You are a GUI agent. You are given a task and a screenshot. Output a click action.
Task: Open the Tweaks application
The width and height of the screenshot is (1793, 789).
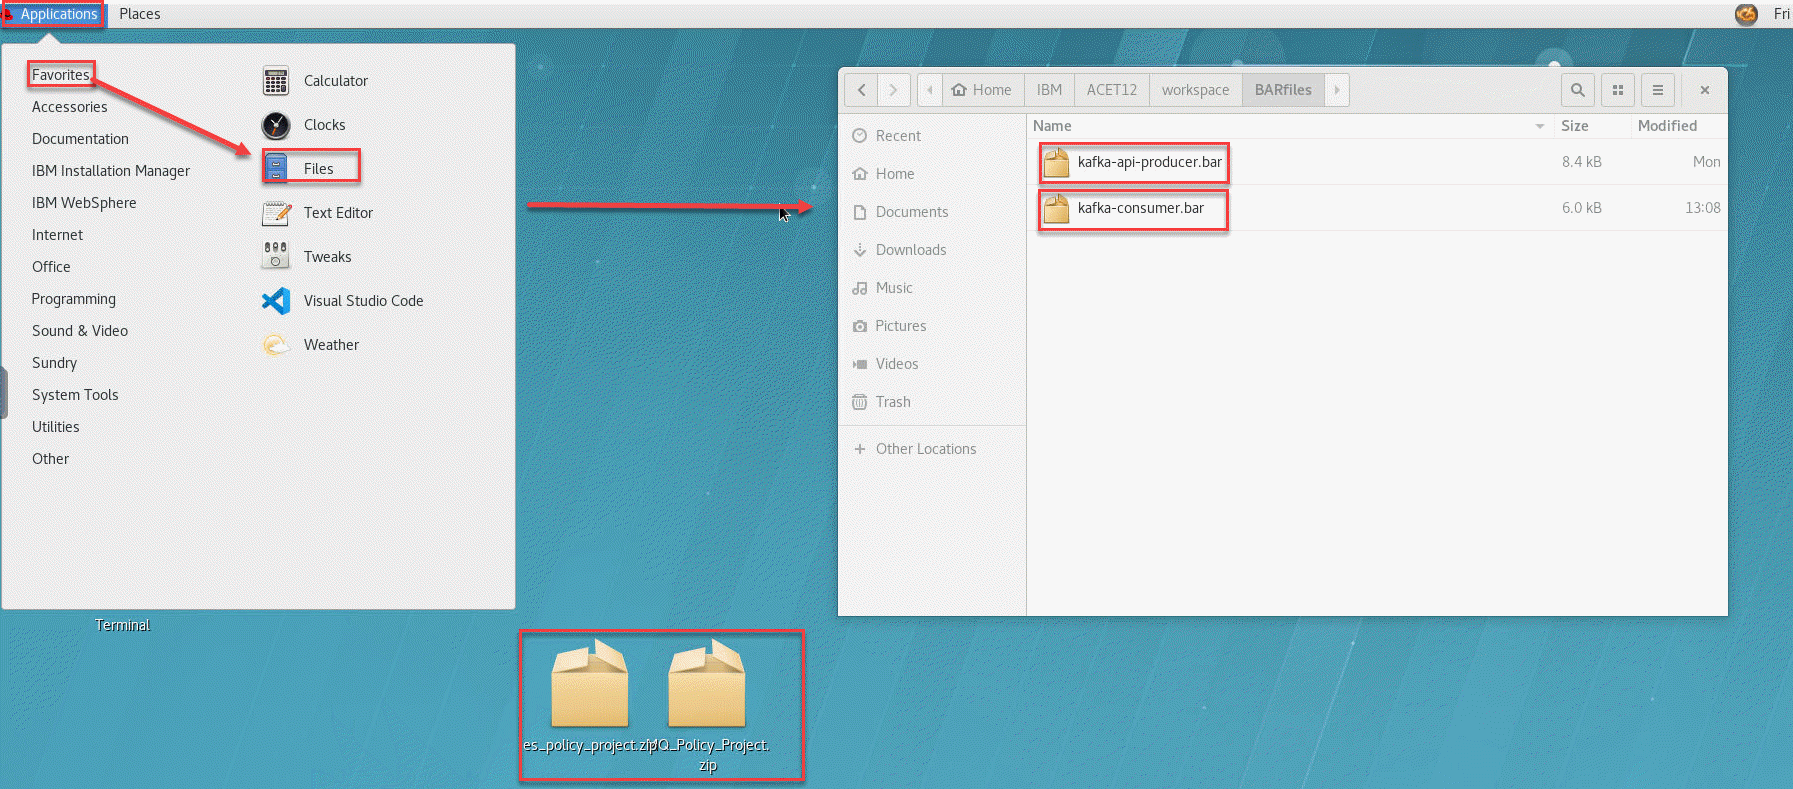point(327,257)
